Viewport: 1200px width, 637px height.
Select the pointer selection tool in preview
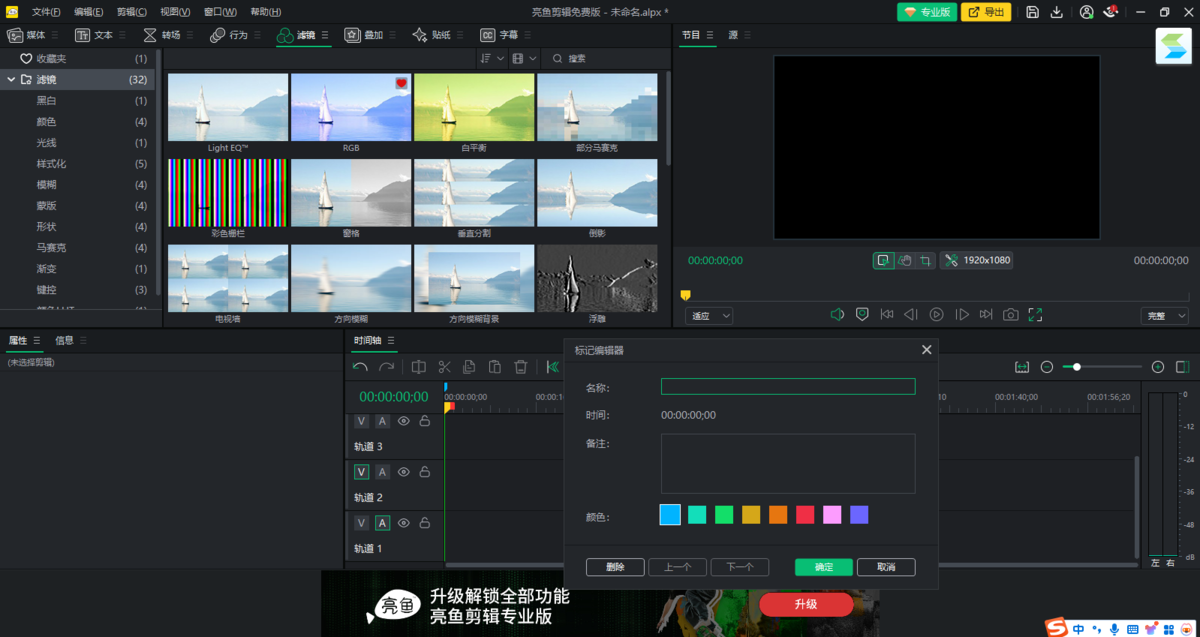pyautogui.click(x=883, y=260)
